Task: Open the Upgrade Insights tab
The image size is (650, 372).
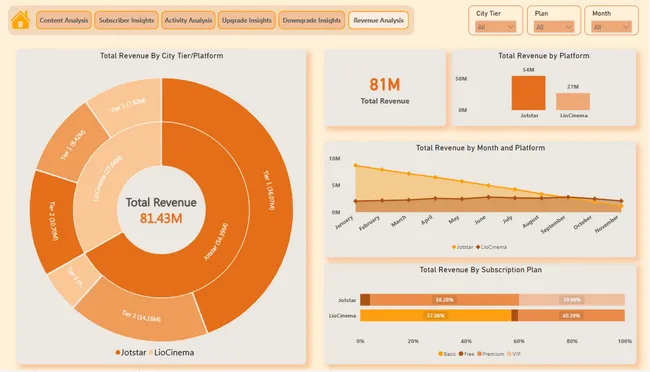Action: coord(247,20)
